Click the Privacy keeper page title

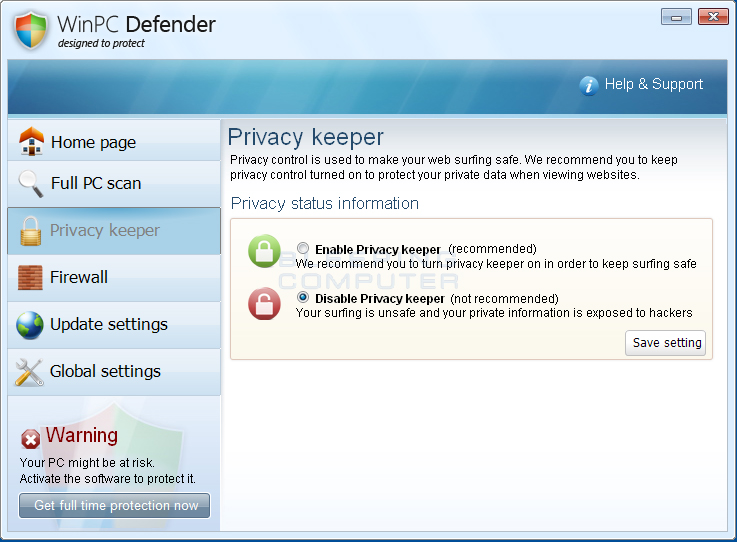306,137
